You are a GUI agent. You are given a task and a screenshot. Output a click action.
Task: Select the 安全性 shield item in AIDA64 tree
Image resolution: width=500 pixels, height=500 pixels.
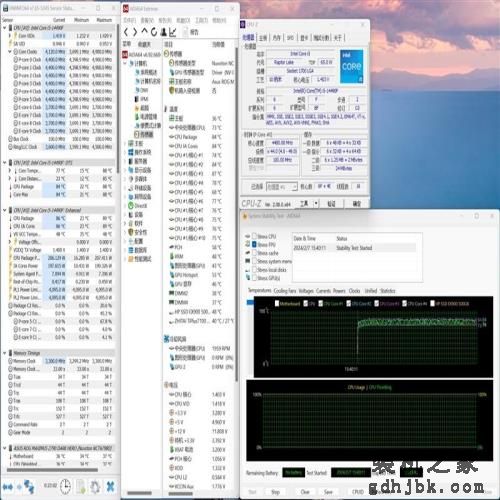pyautogui.click(x=138, y=232)
